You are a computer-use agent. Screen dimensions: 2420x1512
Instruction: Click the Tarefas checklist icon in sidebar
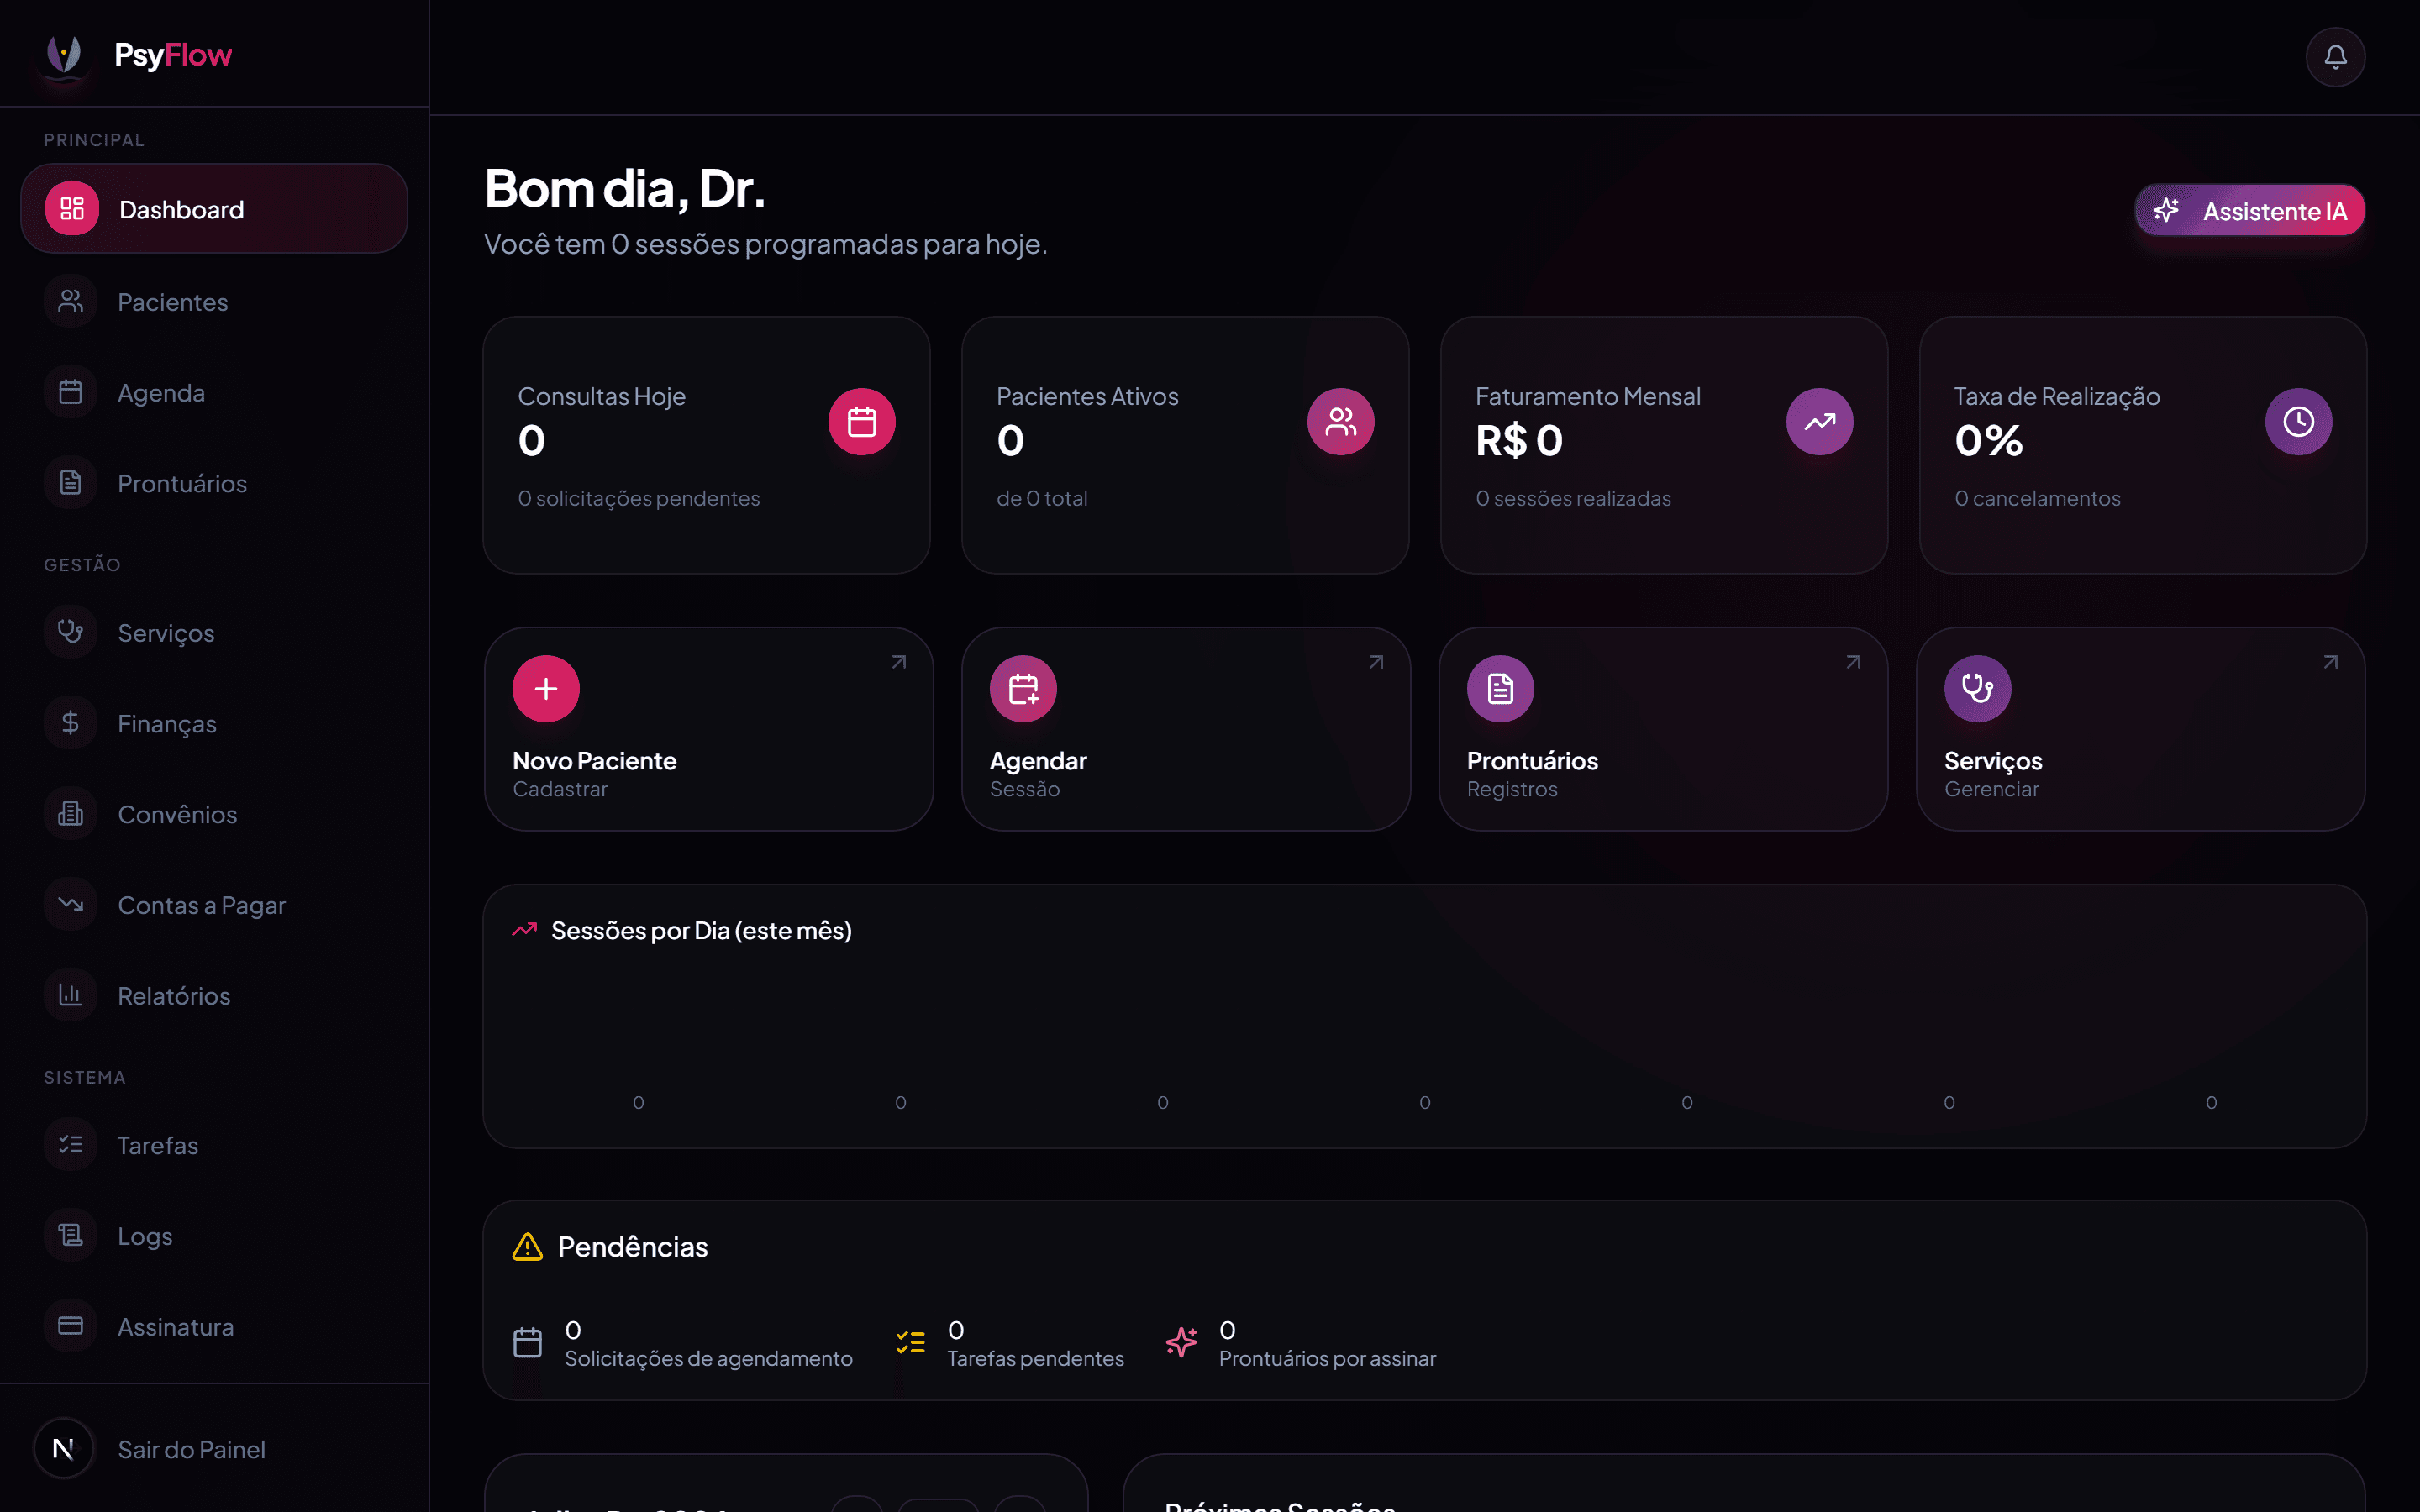70,1145
